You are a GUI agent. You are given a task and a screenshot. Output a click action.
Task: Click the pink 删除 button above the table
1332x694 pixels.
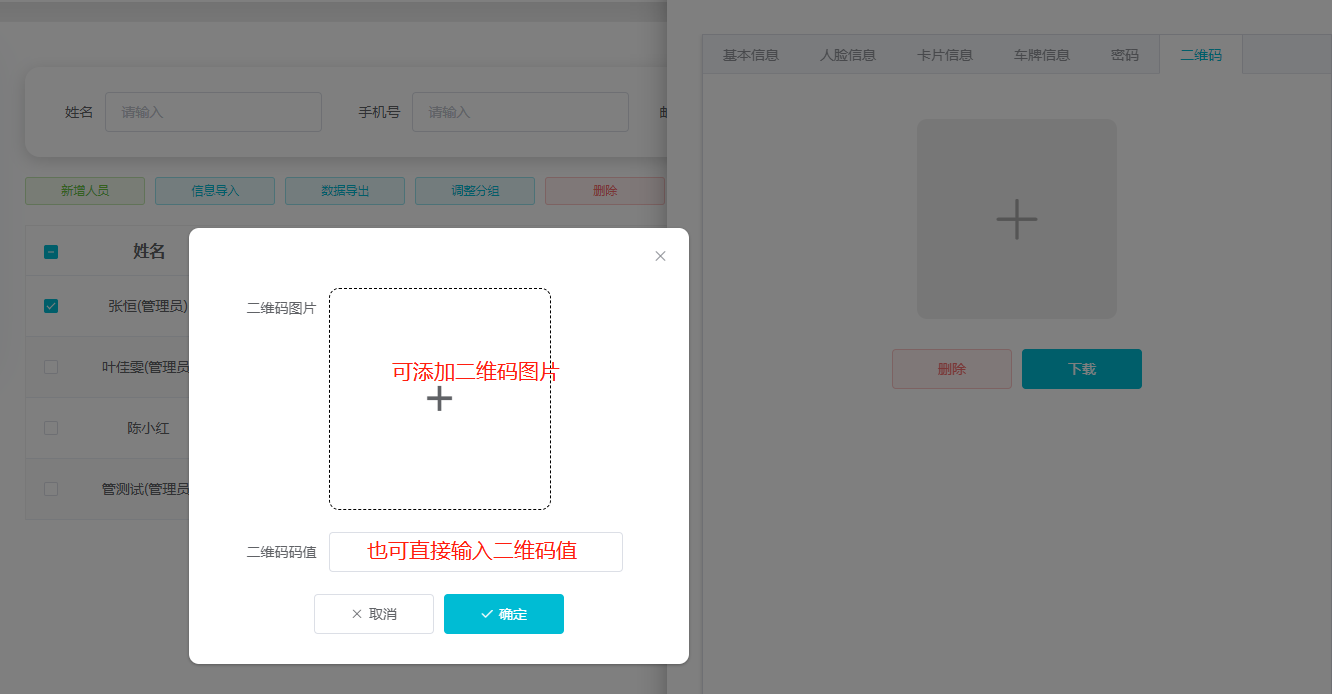pos(605,191)
